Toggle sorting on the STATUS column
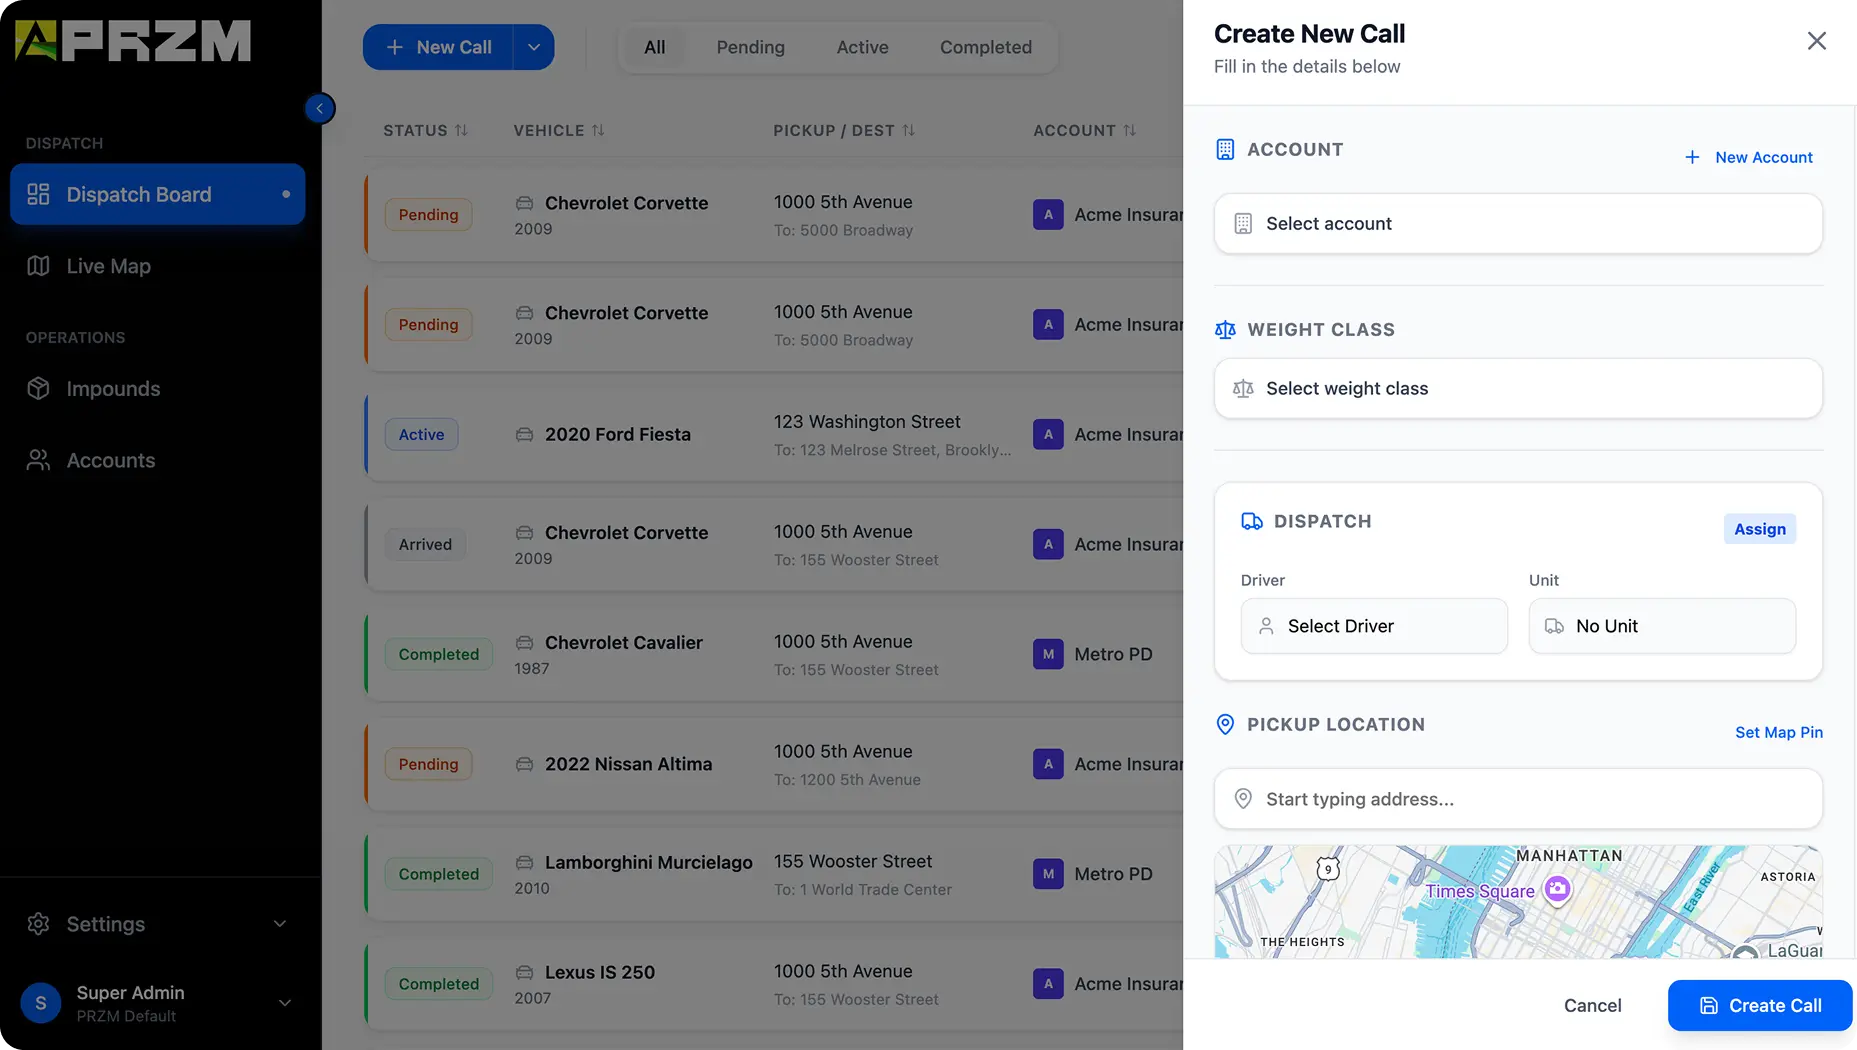Screen dimensions: 1857x1050 (x=425, y=130)
